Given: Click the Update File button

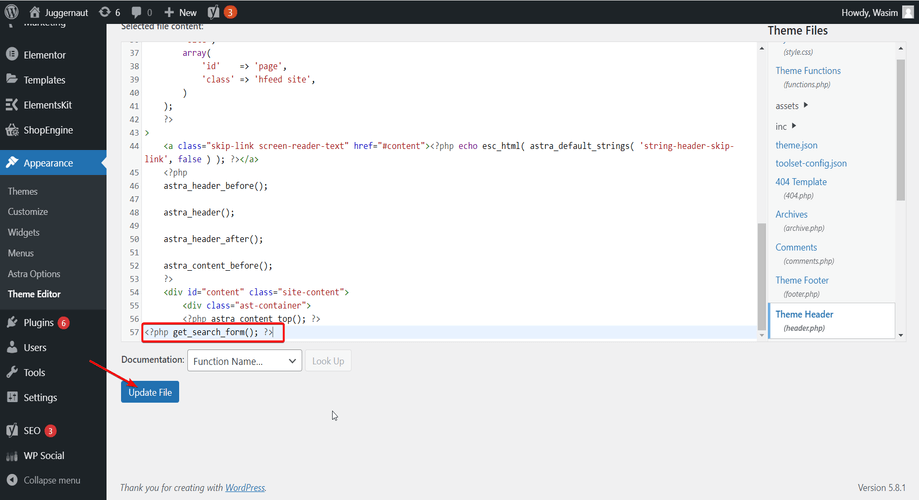Looking at the screenshot, I should 150,392.
